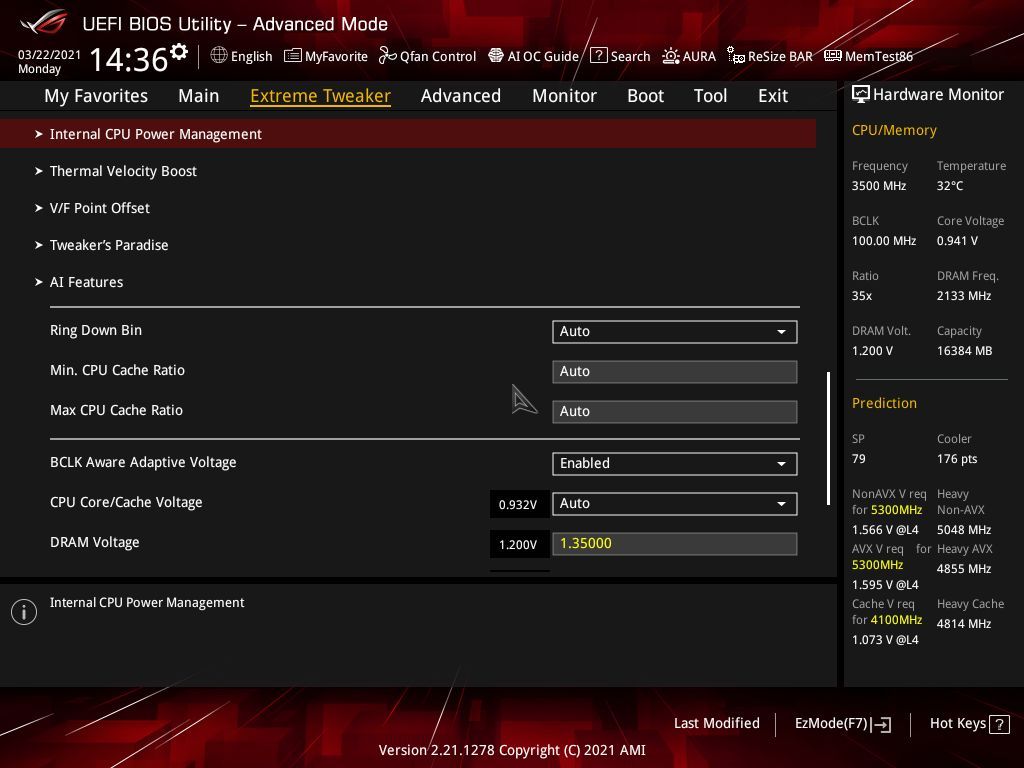Image resolution: width=1024 pixels, height=768 pixels.
Task: Open the Monitor tab
Action: [x=564, y=96]
